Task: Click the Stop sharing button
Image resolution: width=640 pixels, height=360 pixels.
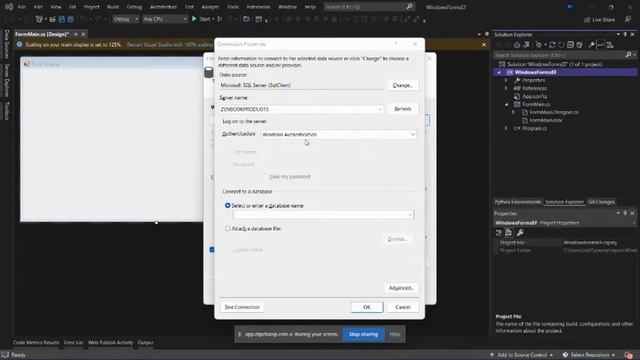Action: click(x=363, y=334)
